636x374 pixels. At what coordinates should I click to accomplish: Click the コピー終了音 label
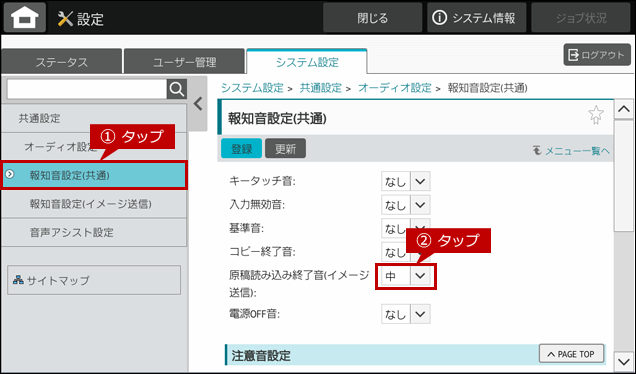262,251
